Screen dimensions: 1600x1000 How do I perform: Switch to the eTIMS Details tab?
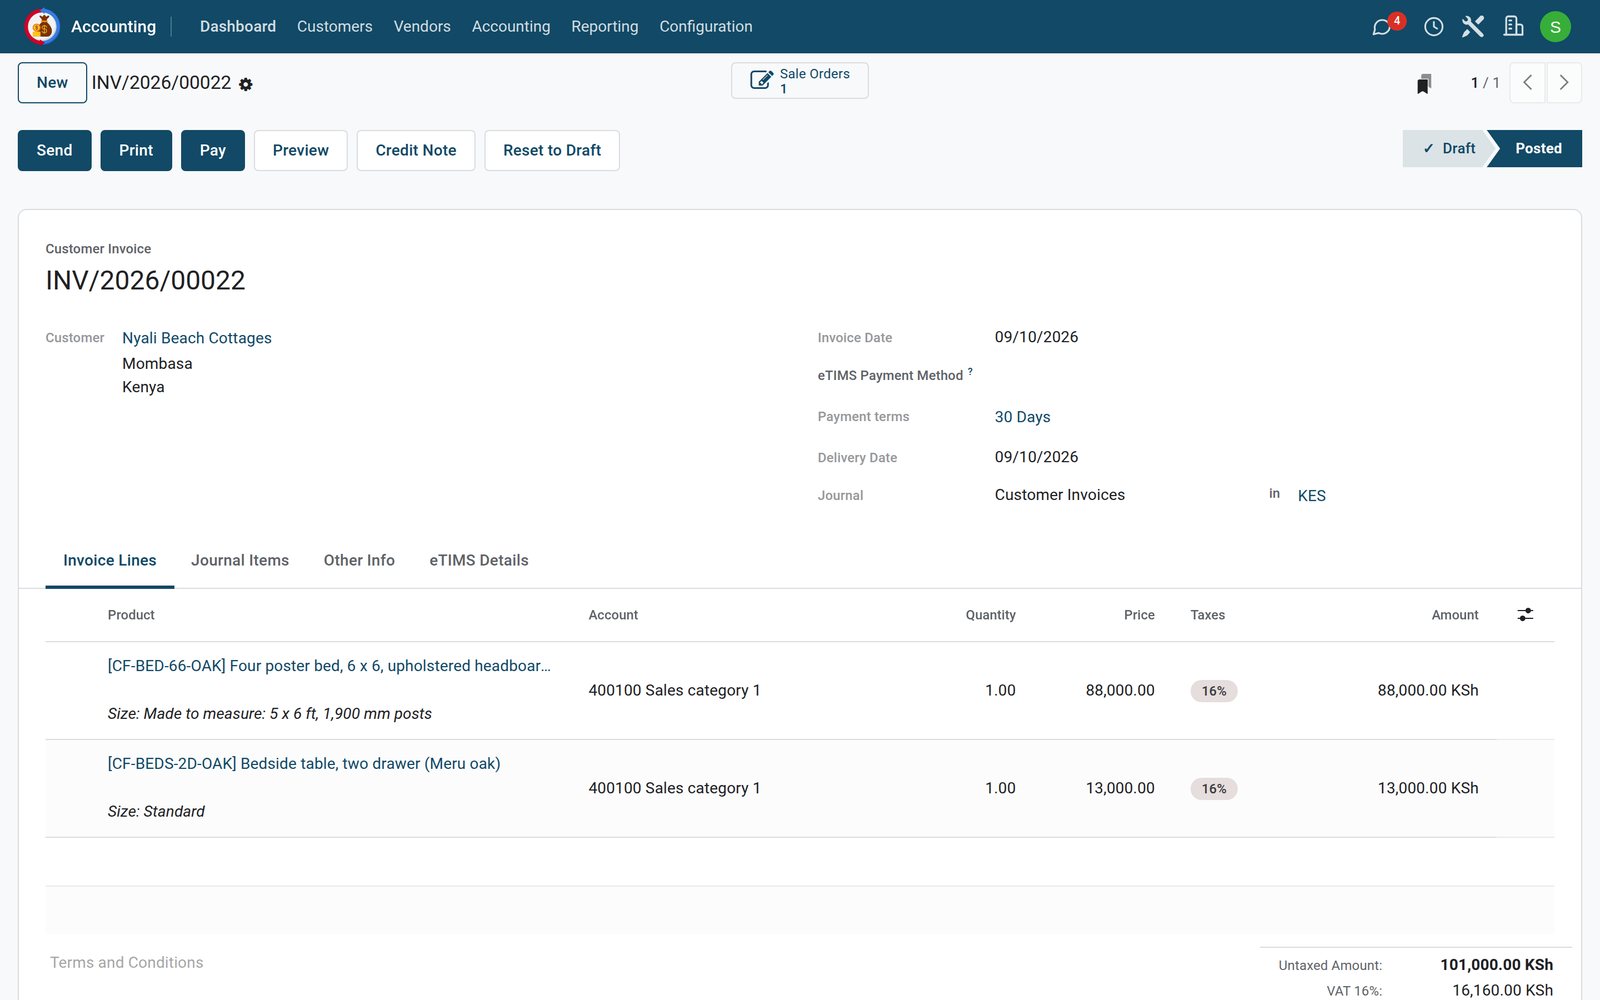(479, 561)
